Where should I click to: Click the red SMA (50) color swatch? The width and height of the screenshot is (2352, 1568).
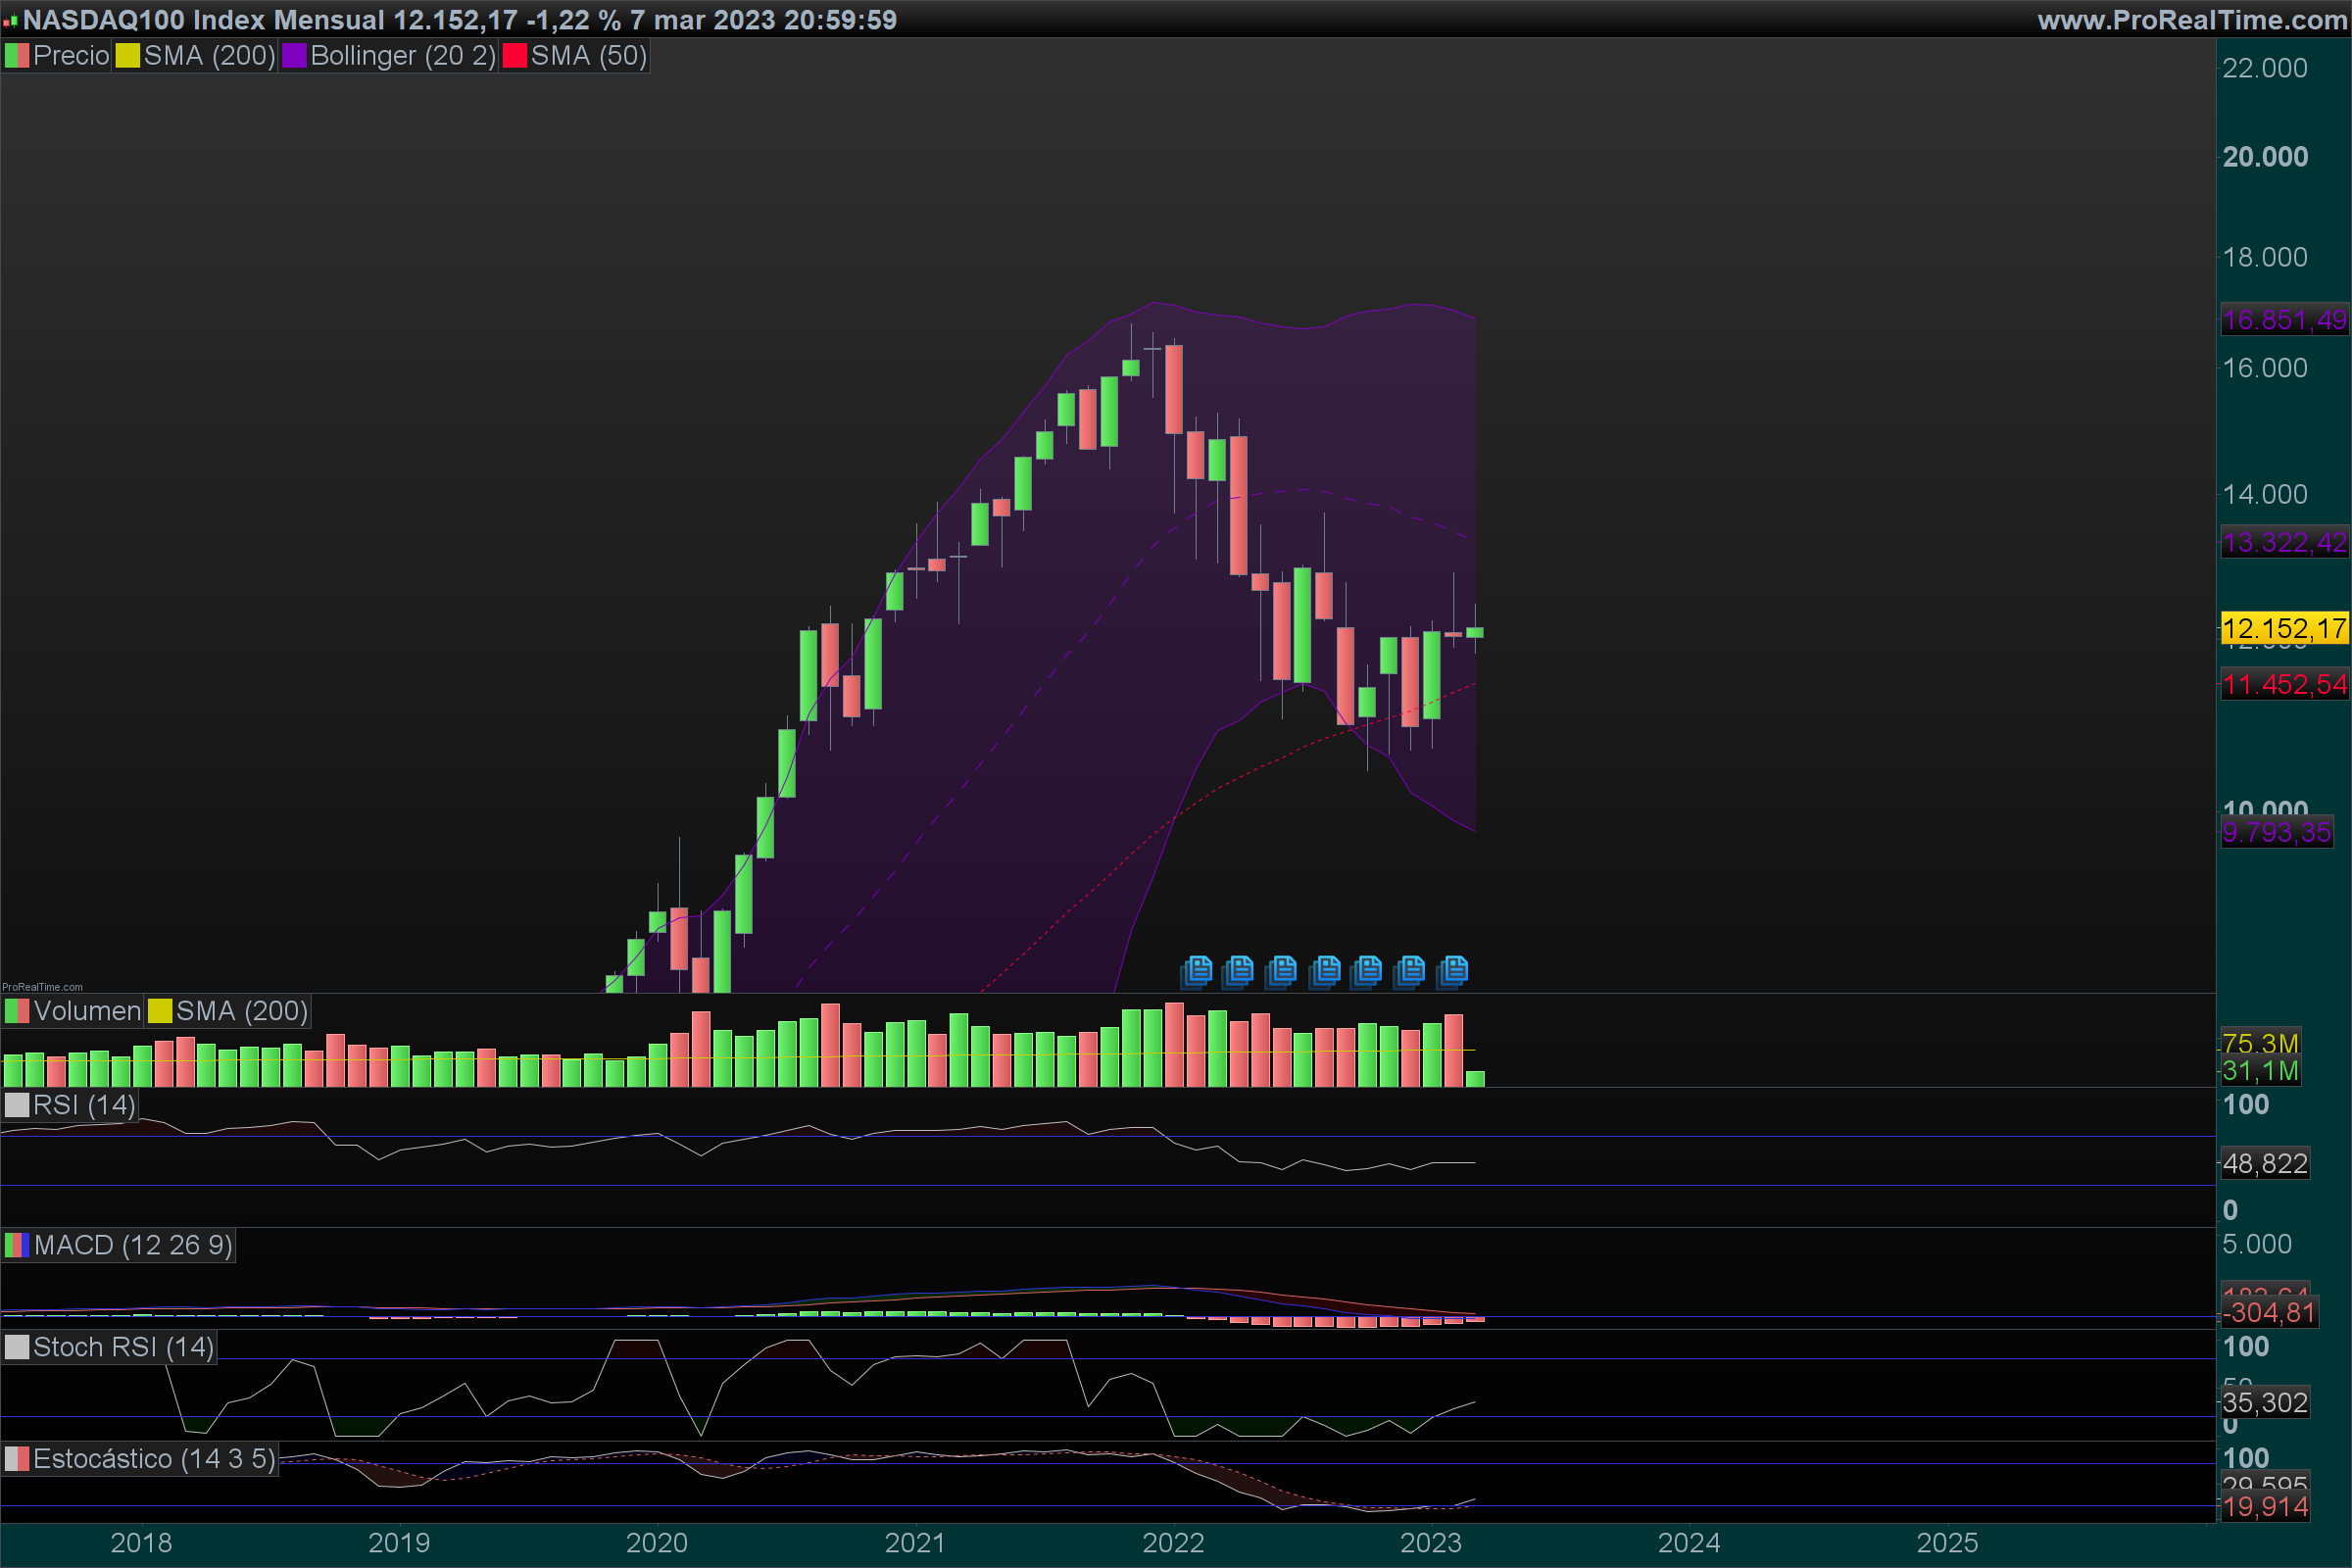(x=515, y=56)
